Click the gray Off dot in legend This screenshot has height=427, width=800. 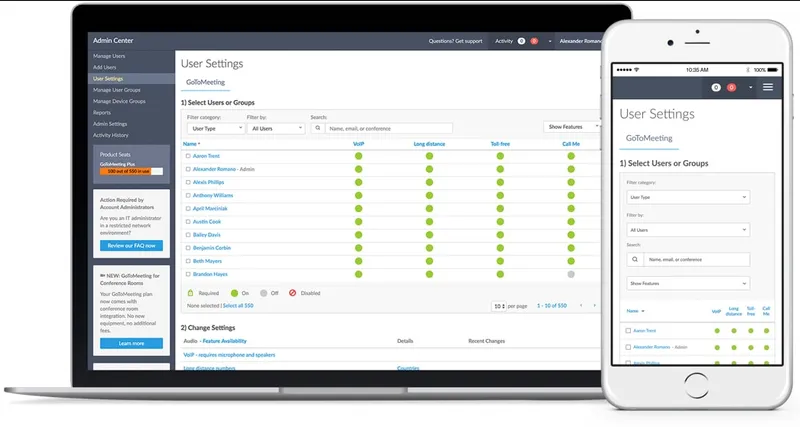coord(263,293)
